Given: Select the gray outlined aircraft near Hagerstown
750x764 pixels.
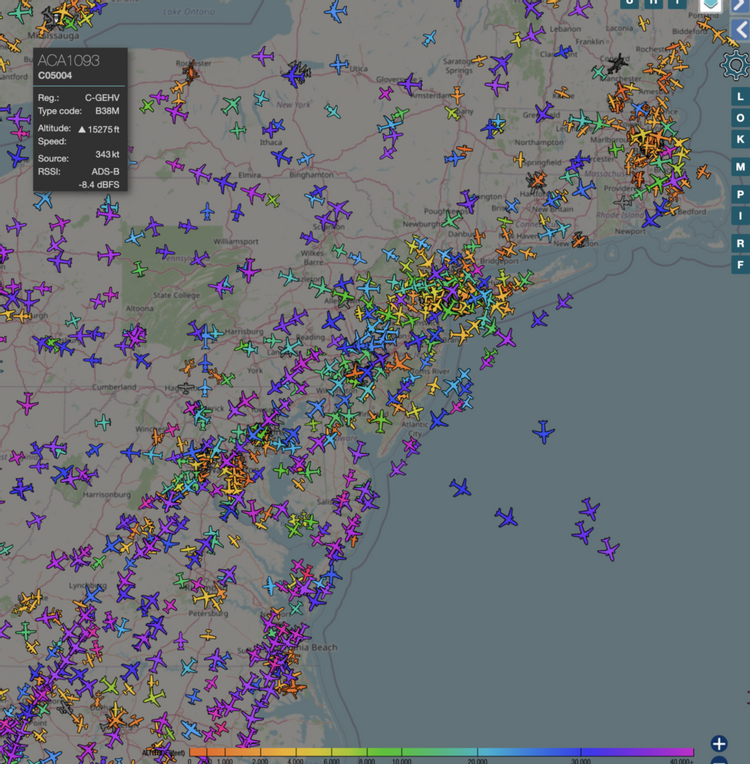Looking at the screenshot, I should [185, 388].
